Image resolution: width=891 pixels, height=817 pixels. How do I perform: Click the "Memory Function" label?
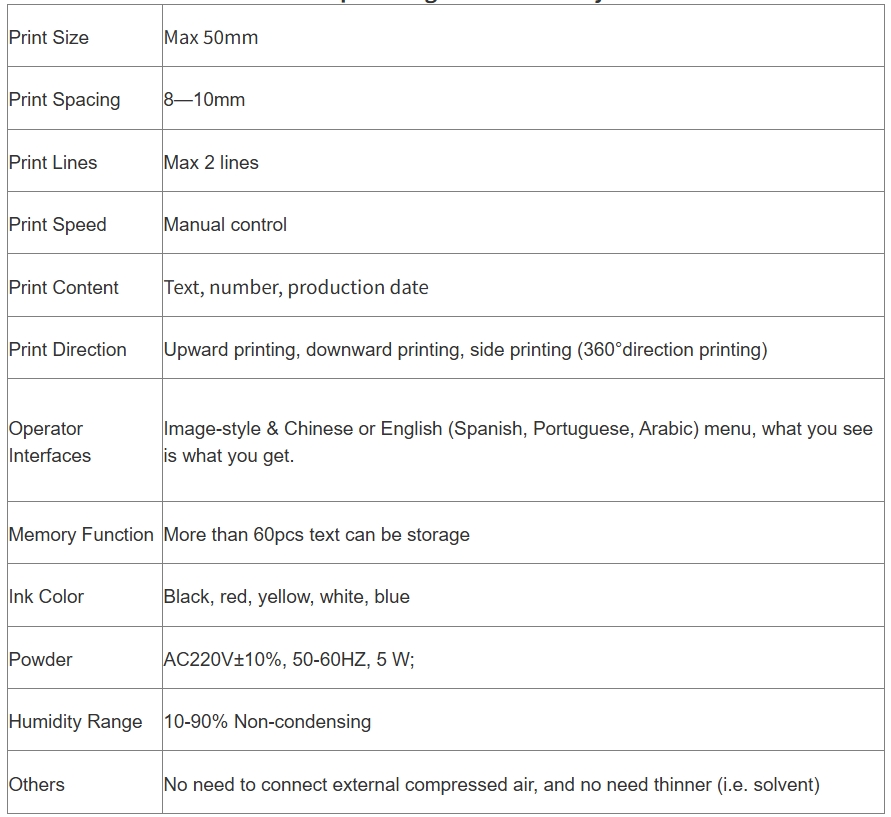pyautogui.click(x=81, y=535)
